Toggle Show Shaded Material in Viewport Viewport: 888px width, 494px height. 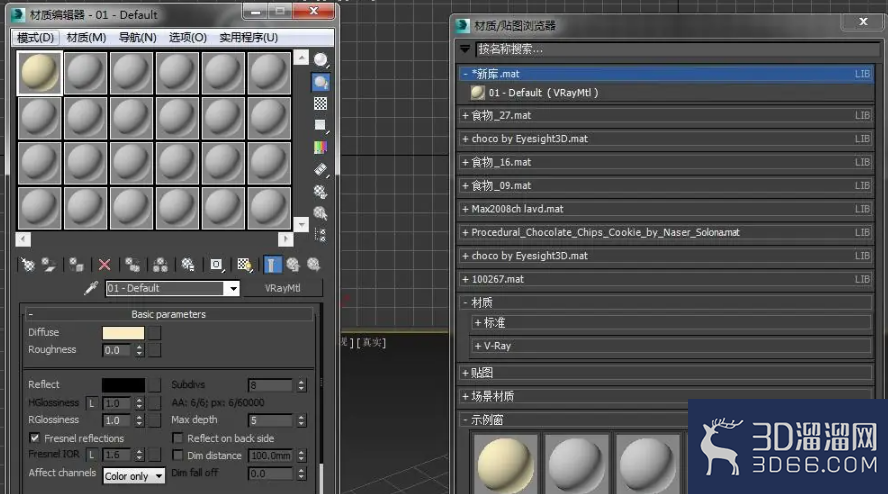[x=245, y=265]
